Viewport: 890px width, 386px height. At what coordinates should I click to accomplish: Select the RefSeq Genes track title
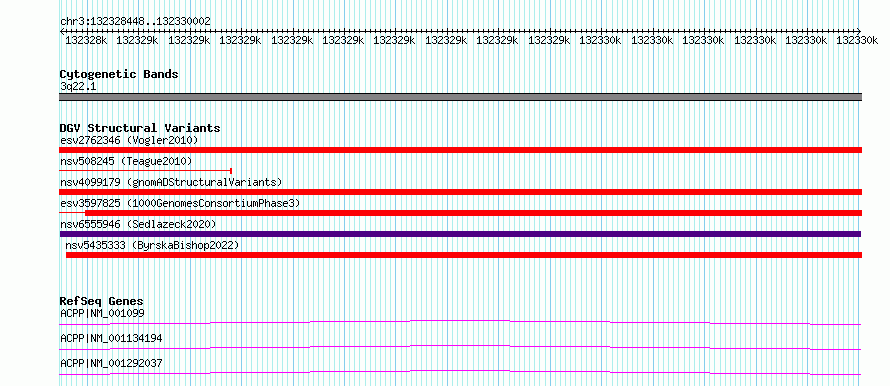(x=102, y=301)
